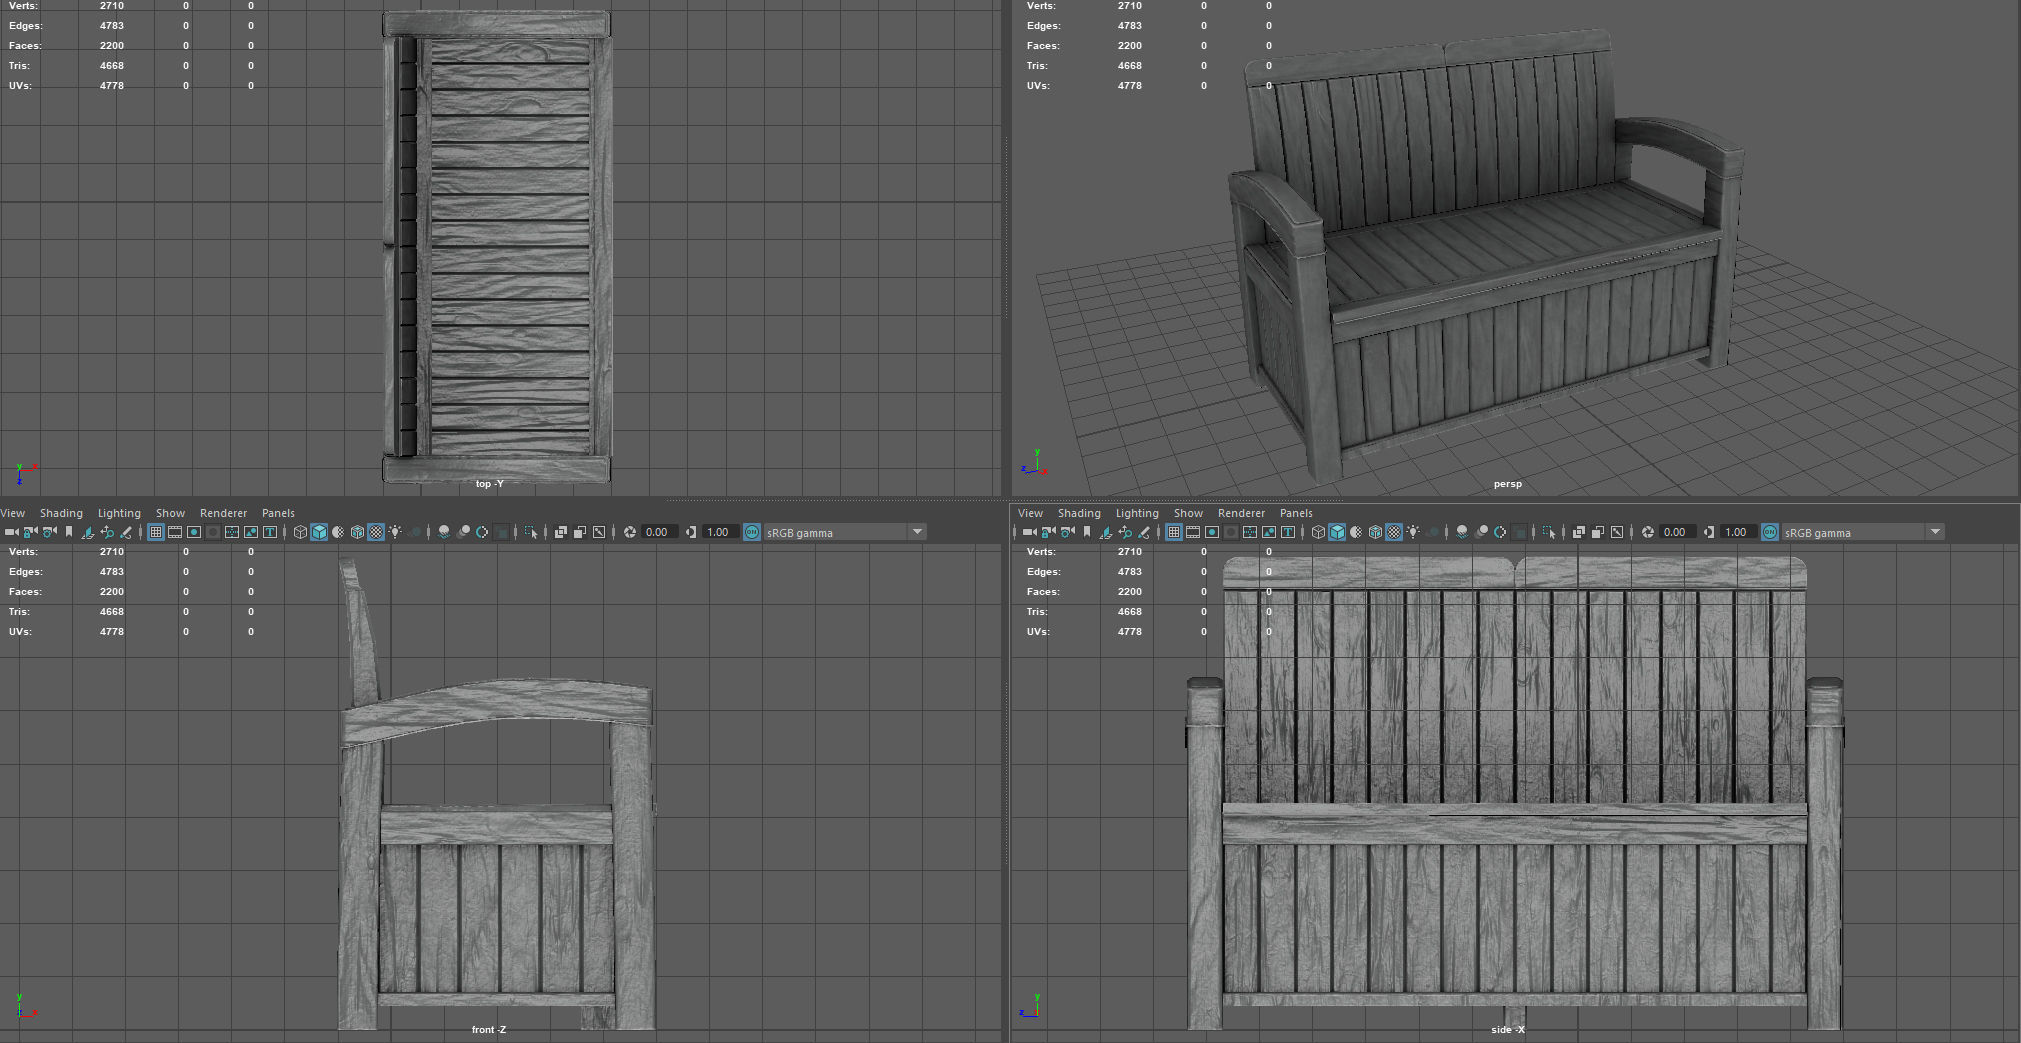The height and width of the screenshot is (1043, 2021).
Task: Click 2D Pan/Zoom icon in front -Z panel toolbar
Action: click(107, 532)
